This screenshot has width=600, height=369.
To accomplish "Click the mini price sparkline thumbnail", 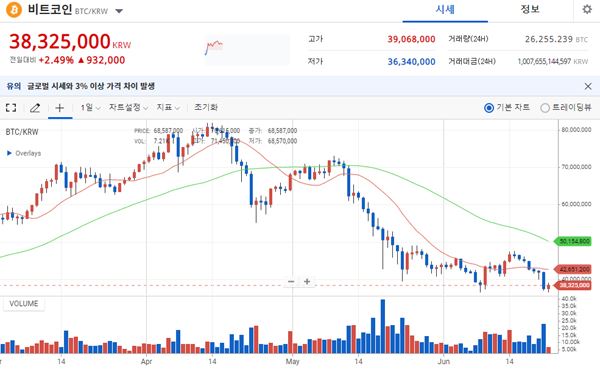I will (248, 50).
